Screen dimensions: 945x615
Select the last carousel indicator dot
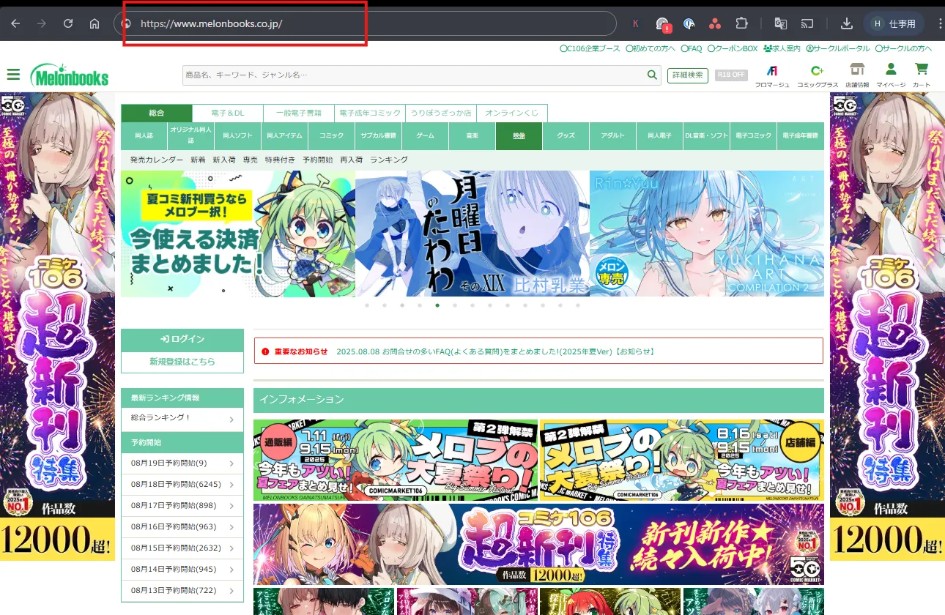[x=578, y=305]
